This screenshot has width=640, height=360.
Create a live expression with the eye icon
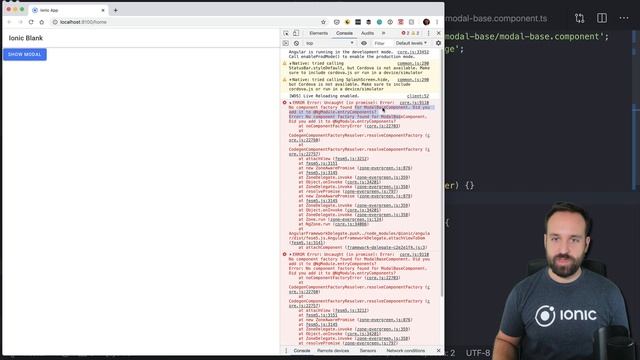click(364, 43)
